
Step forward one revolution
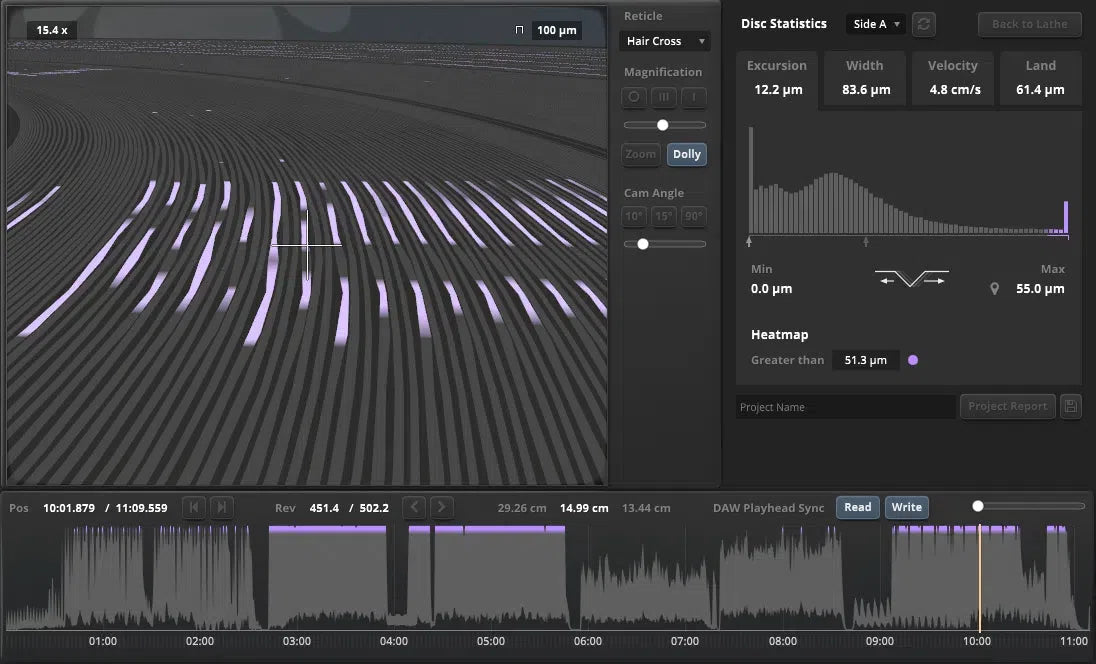[442, 508]
